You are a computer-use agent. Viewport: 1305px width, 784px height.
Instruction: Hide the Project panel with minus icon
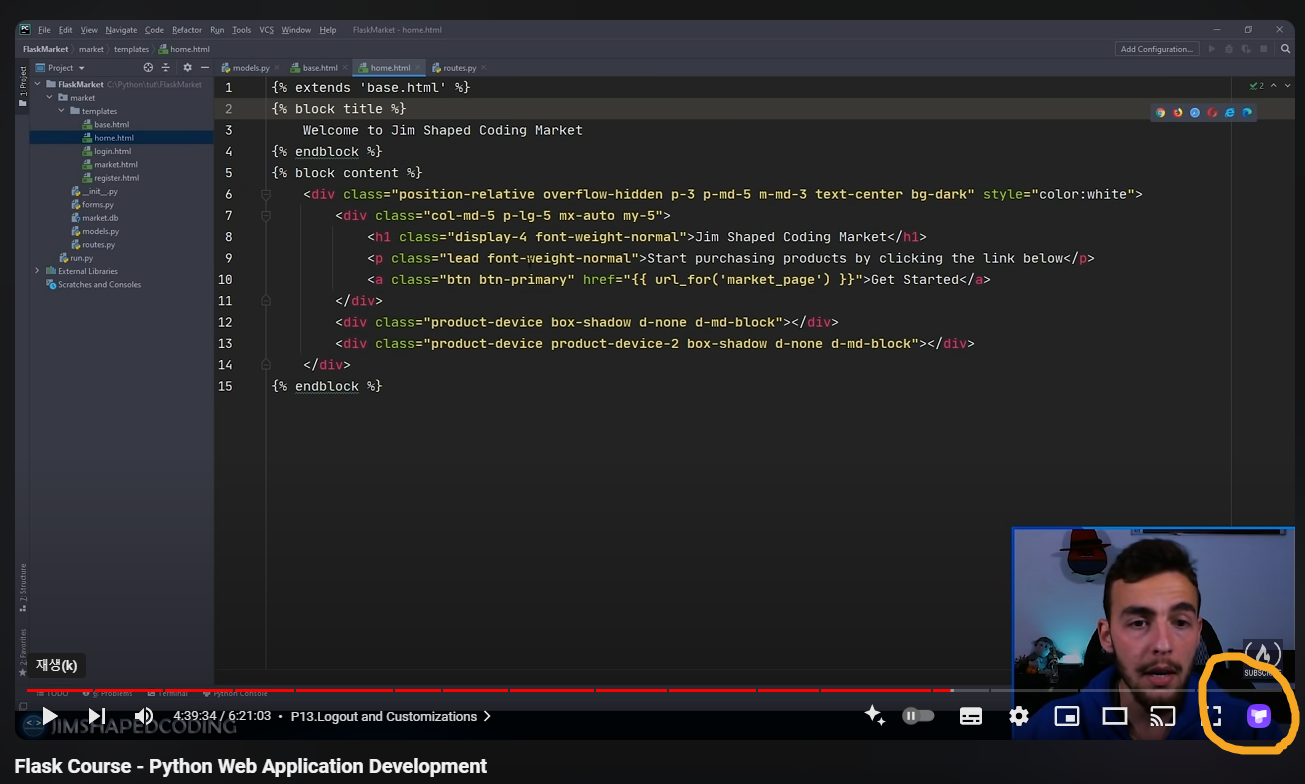(x=205, y=68)
